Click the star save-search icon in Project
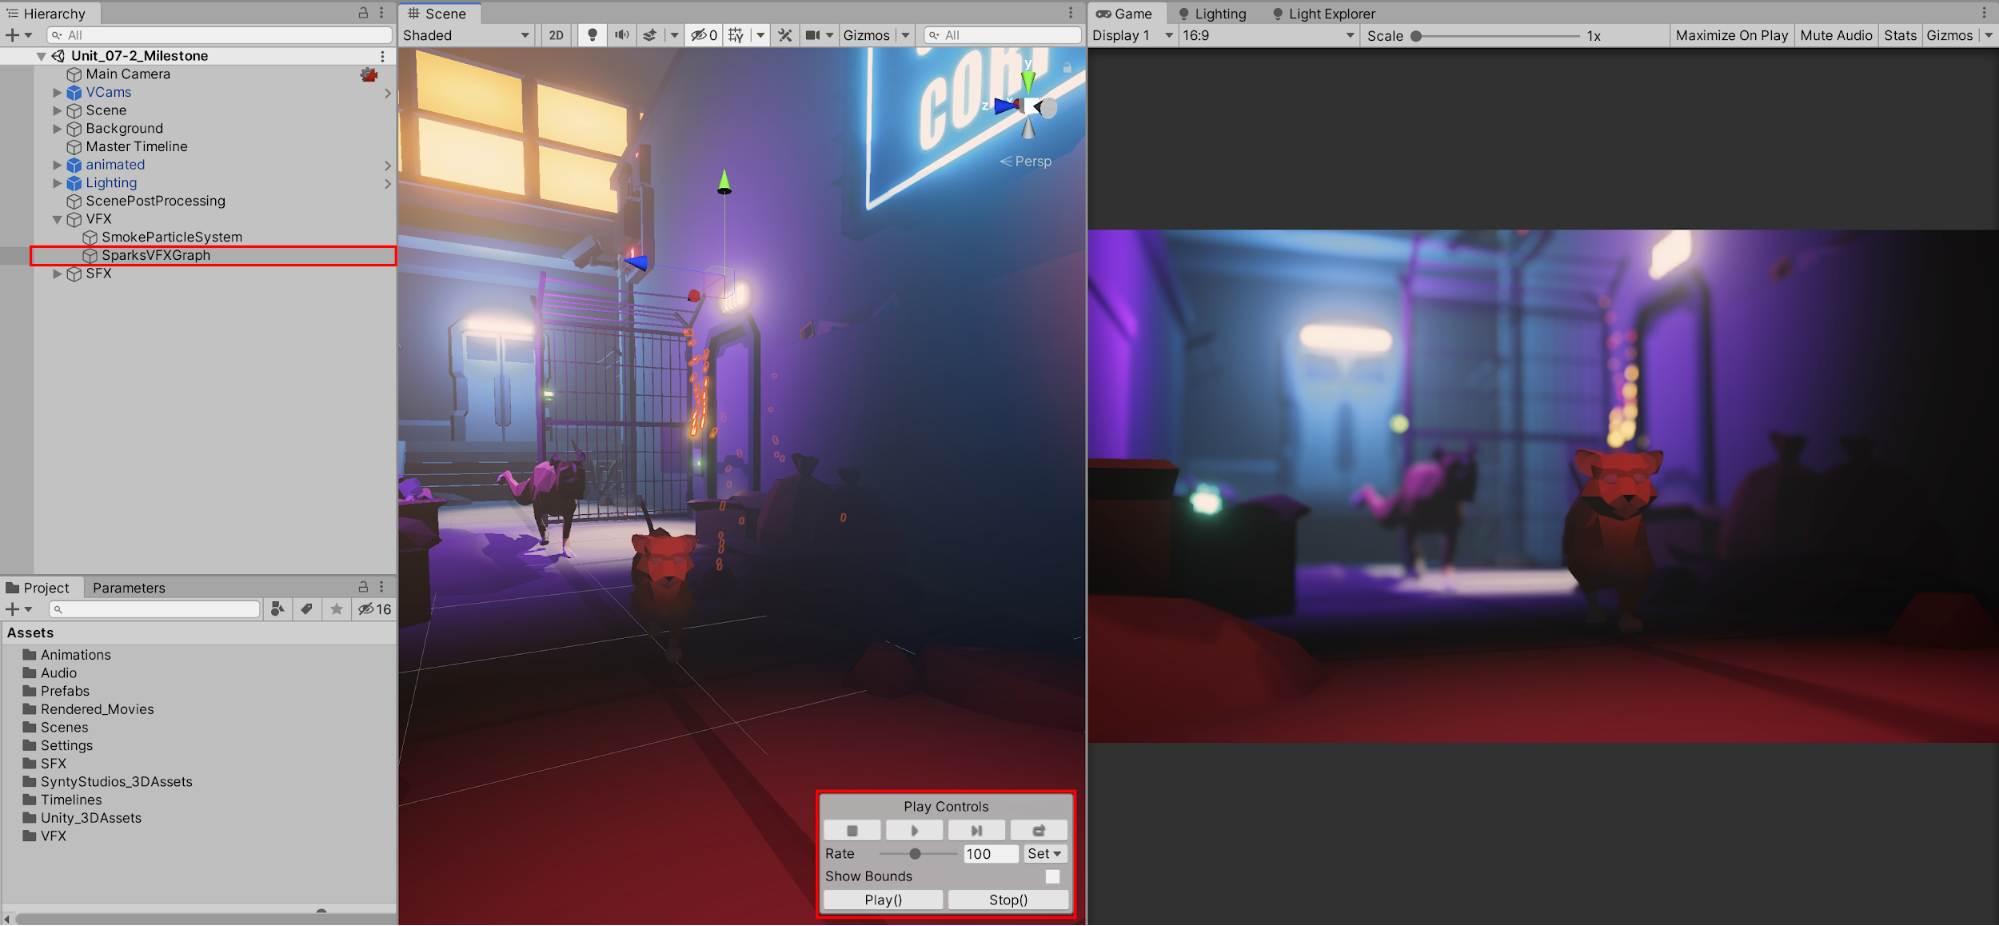Viewport: 1999px width, 926px height. [337, 609]
